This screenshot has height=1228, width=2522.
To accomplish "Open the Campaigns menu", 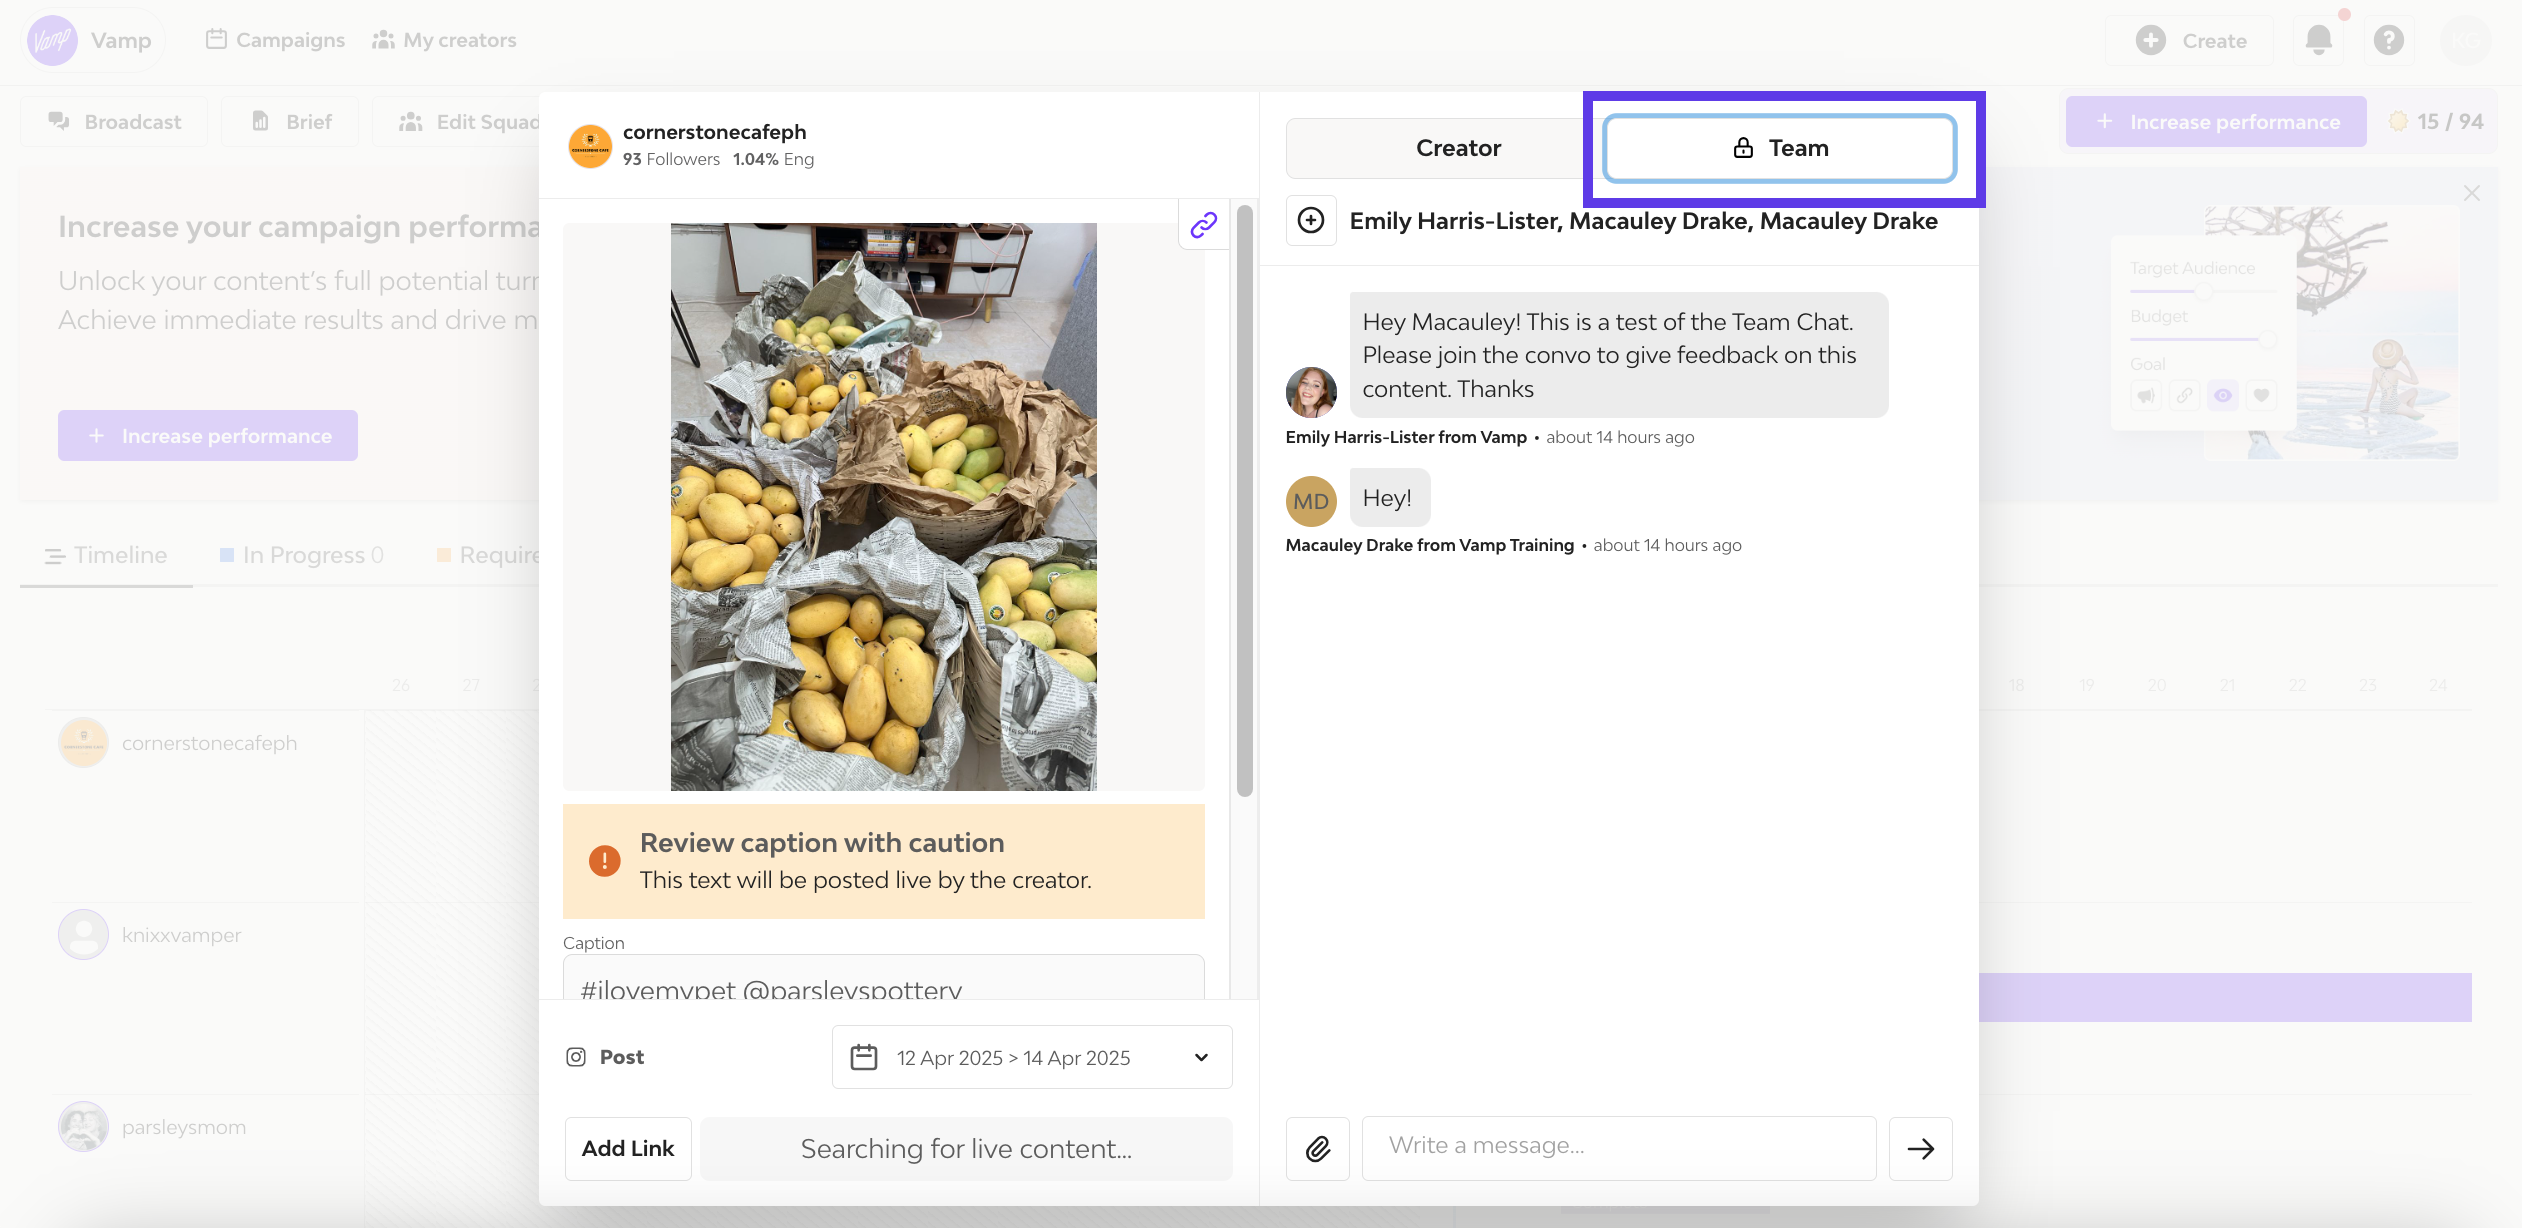I will (x=276, y=40).
